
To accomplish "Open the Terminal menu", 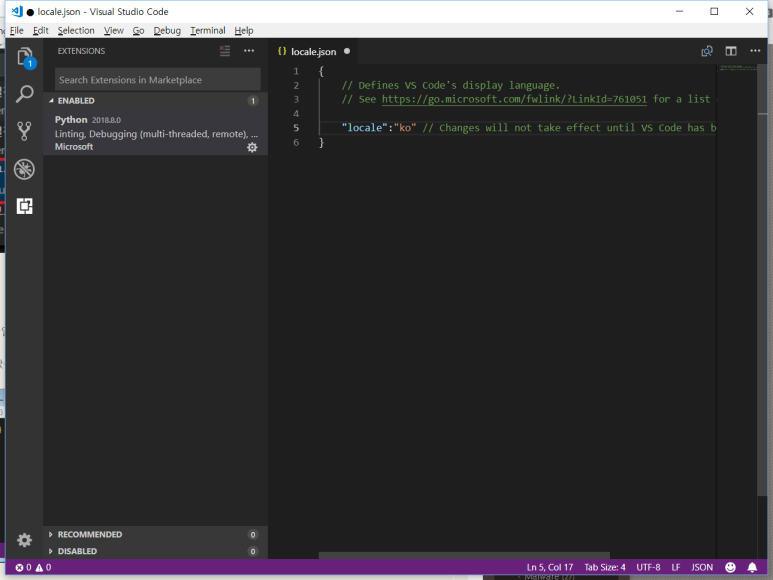I will (x=208, y=31).
